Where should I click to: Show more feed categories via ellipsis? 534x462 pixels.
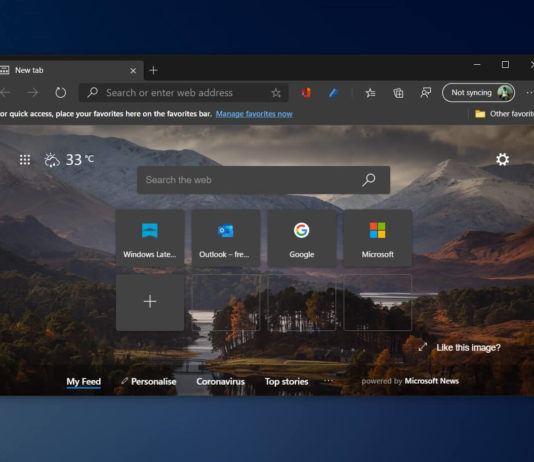pyautogui.click(x=328, y=381)
